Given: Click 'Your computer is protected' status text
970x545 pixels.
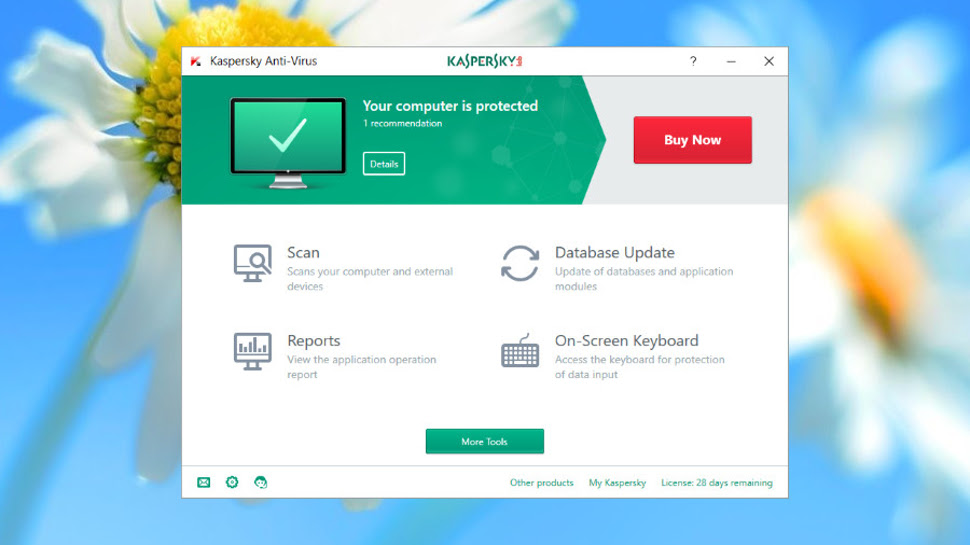Looking at the screenshot, I should [x=450, y=106].
